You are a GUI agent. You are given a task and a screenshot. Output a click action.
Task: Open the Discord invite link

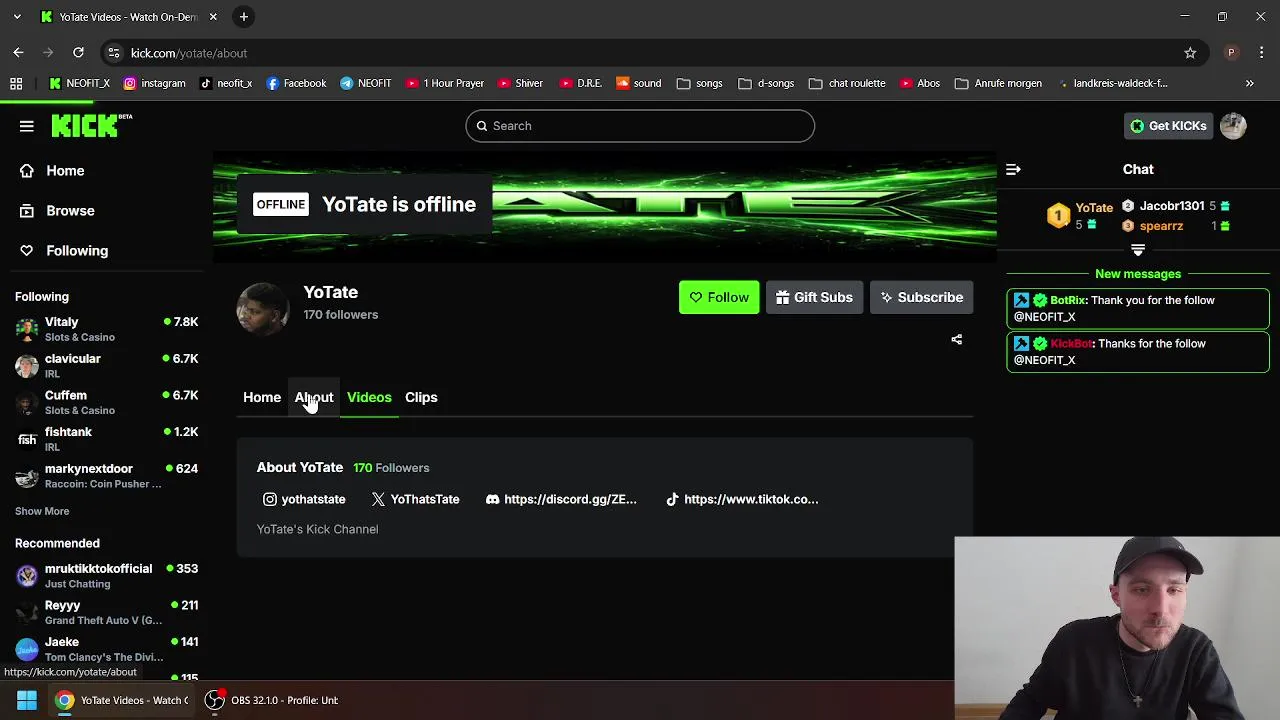pos(561,499)
